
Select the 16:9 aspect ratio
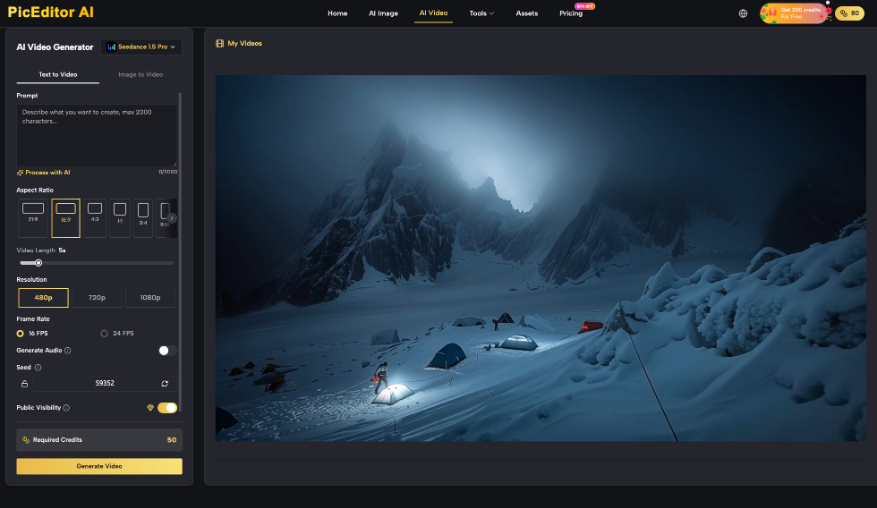[x=65, y=217]
